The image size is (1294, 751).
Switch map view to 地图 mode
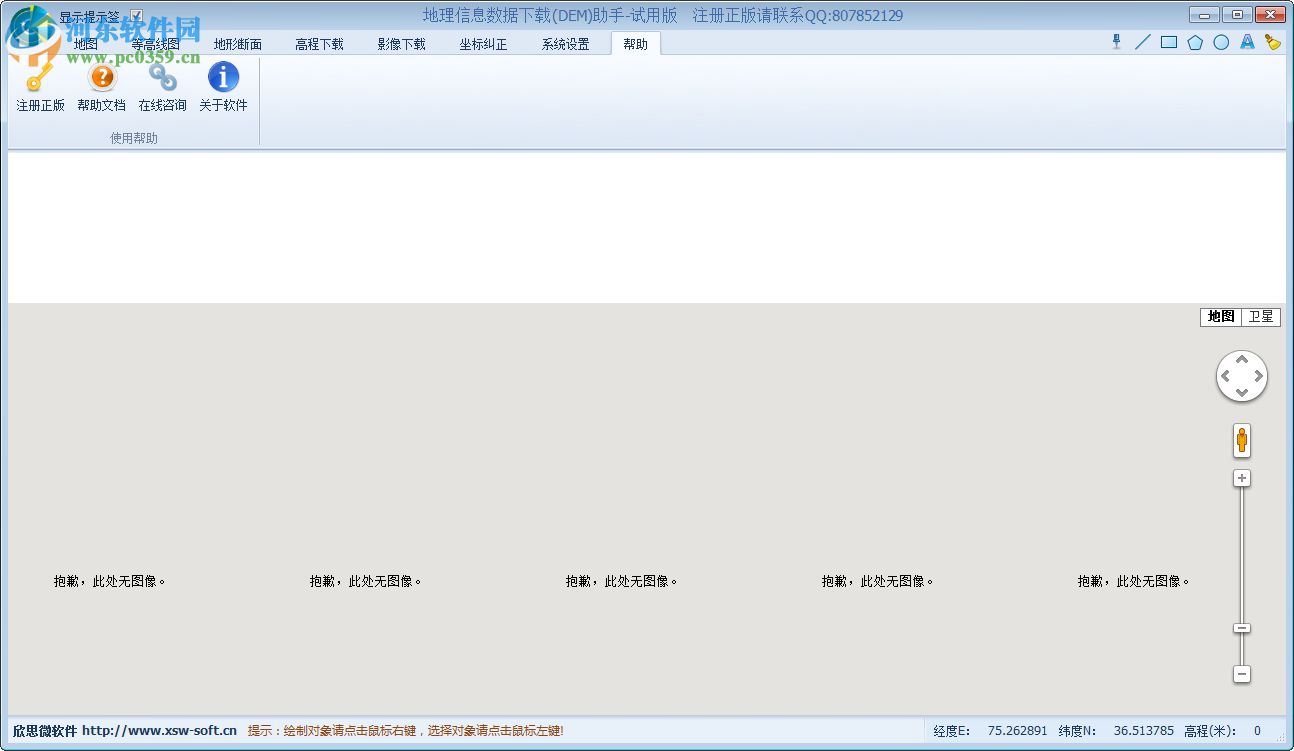(1221, 317)
